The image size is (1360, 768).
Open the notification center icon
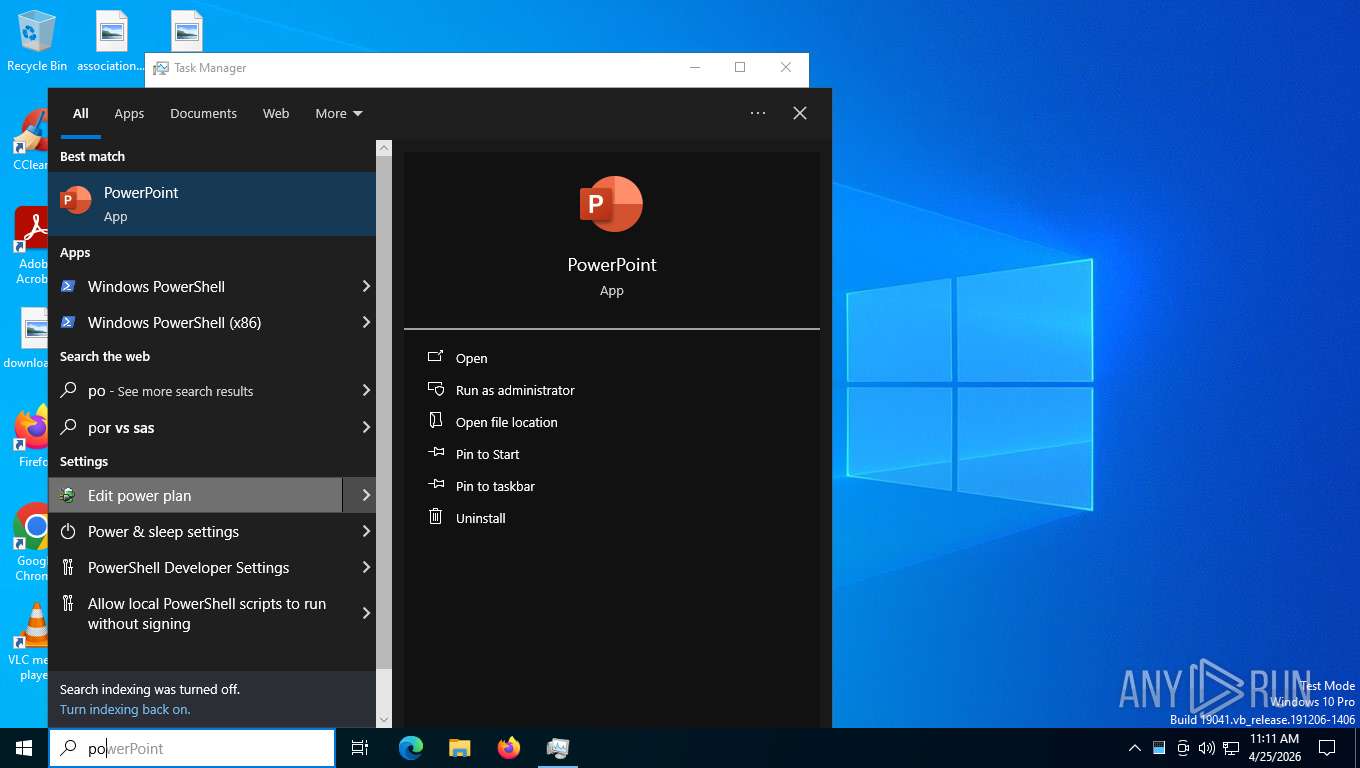pyautogui.click(x=1327, y=748)
